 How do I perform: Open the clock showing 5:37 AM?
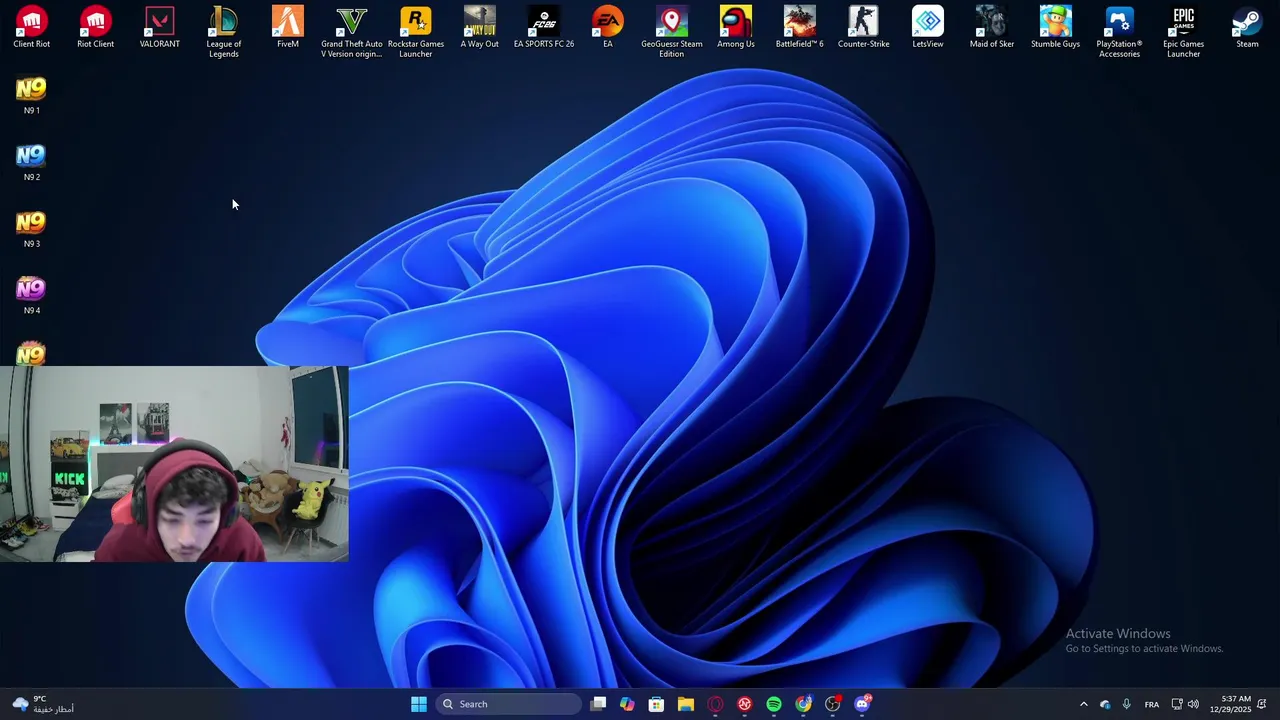(1230, 704)
